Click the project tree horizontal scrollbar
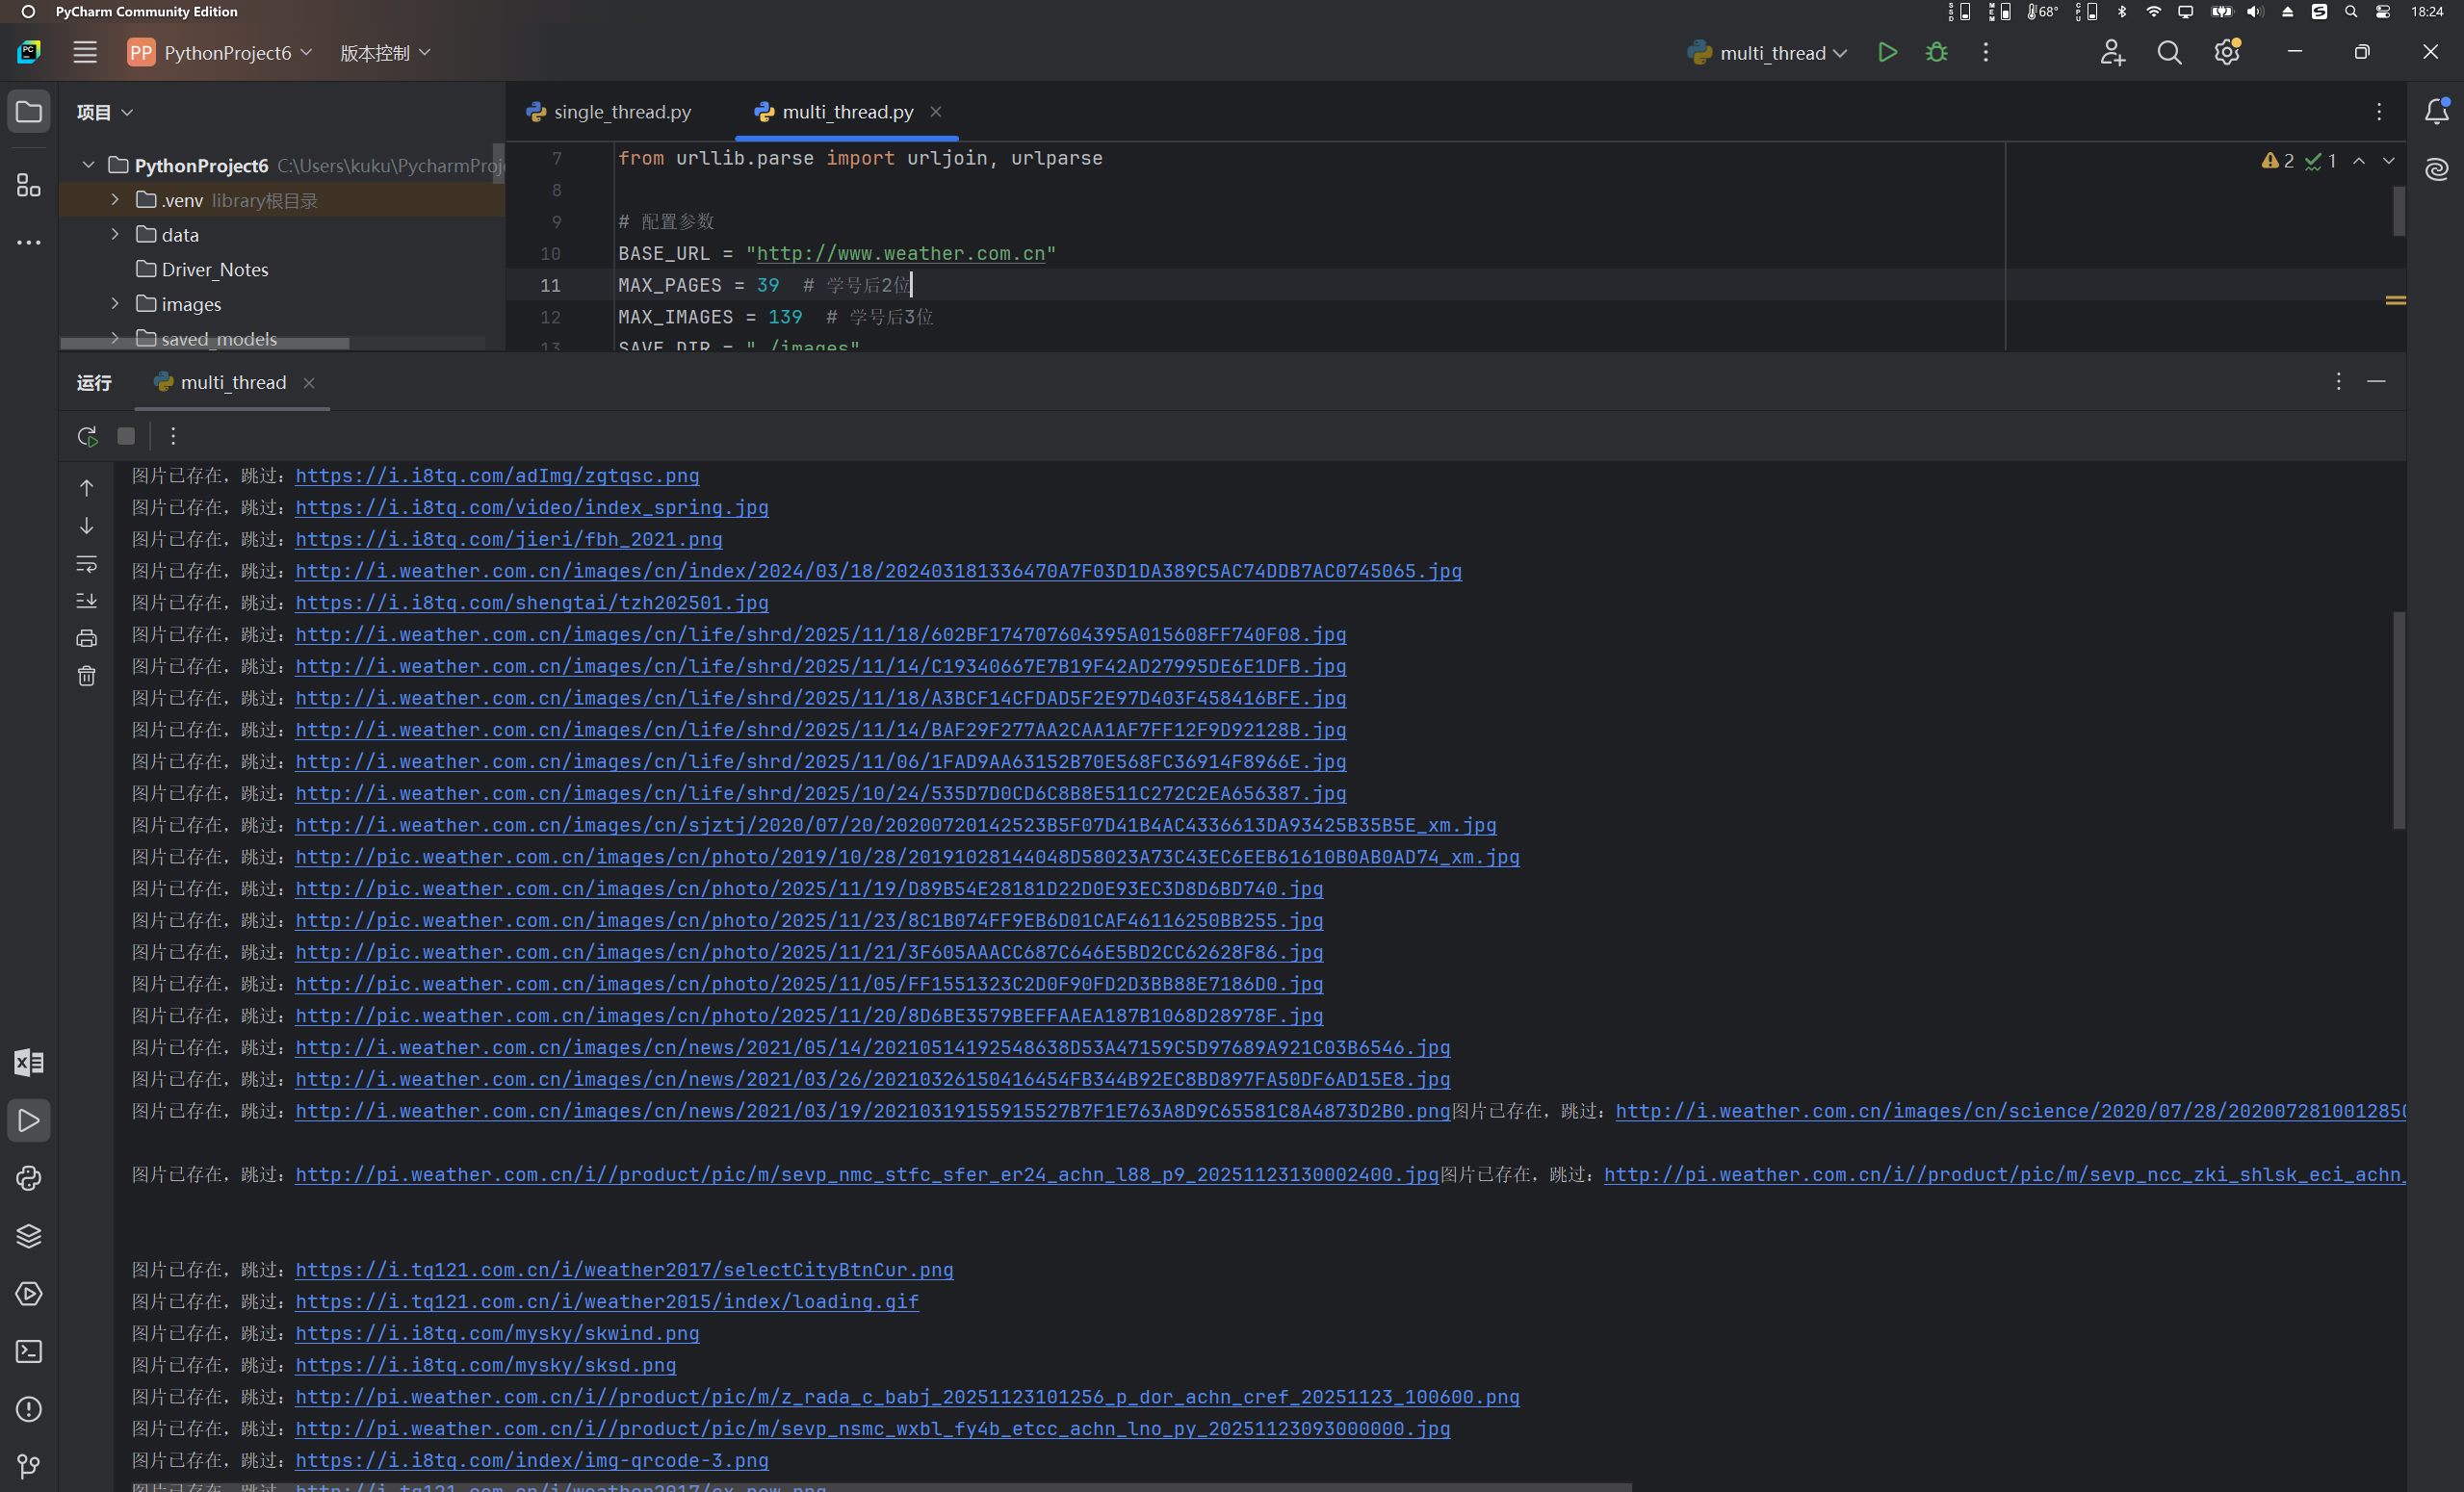The width and height of the screenshot is (2464, 1492). pos(205,344)
